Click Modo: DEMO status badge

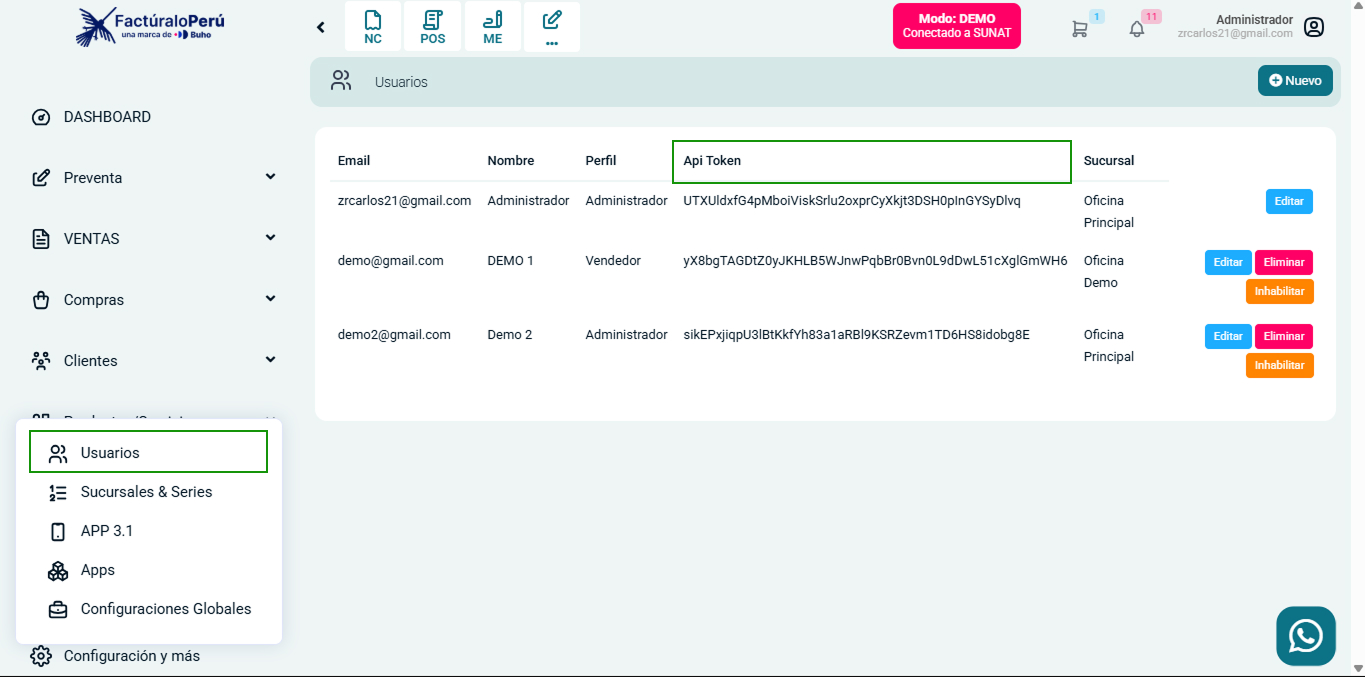click(956, 26)
